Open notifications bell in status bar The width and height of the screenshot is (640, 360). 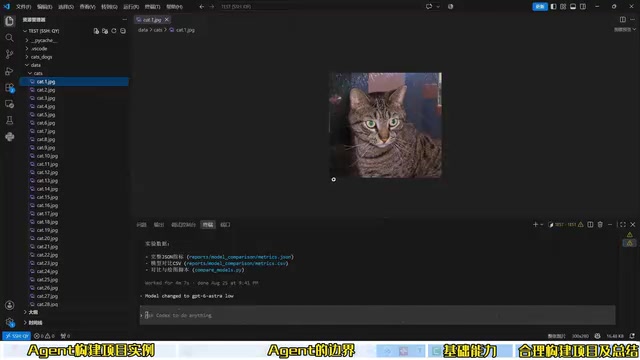[x=632, y=336]
